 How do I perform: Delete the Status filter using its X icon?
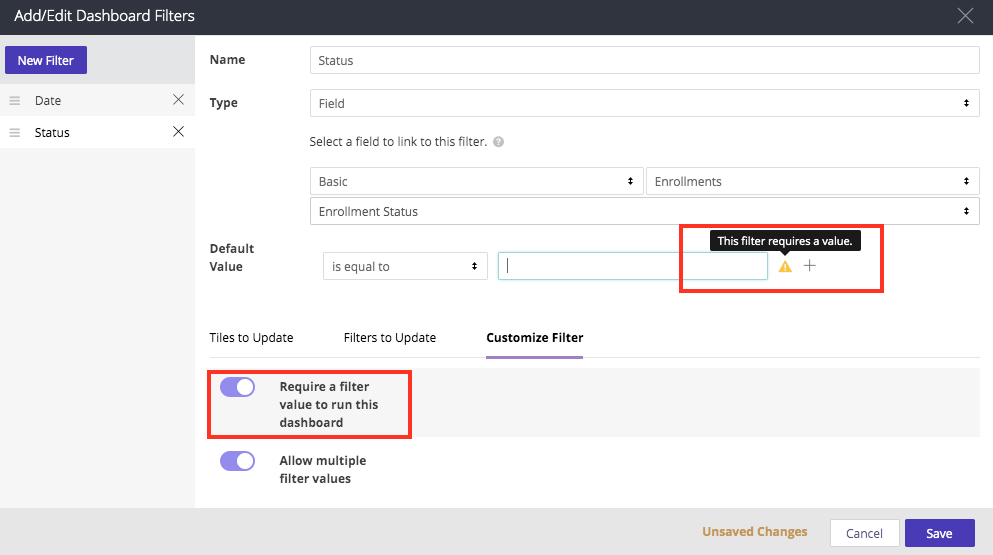pyautogui.click(x=178, y=132)
